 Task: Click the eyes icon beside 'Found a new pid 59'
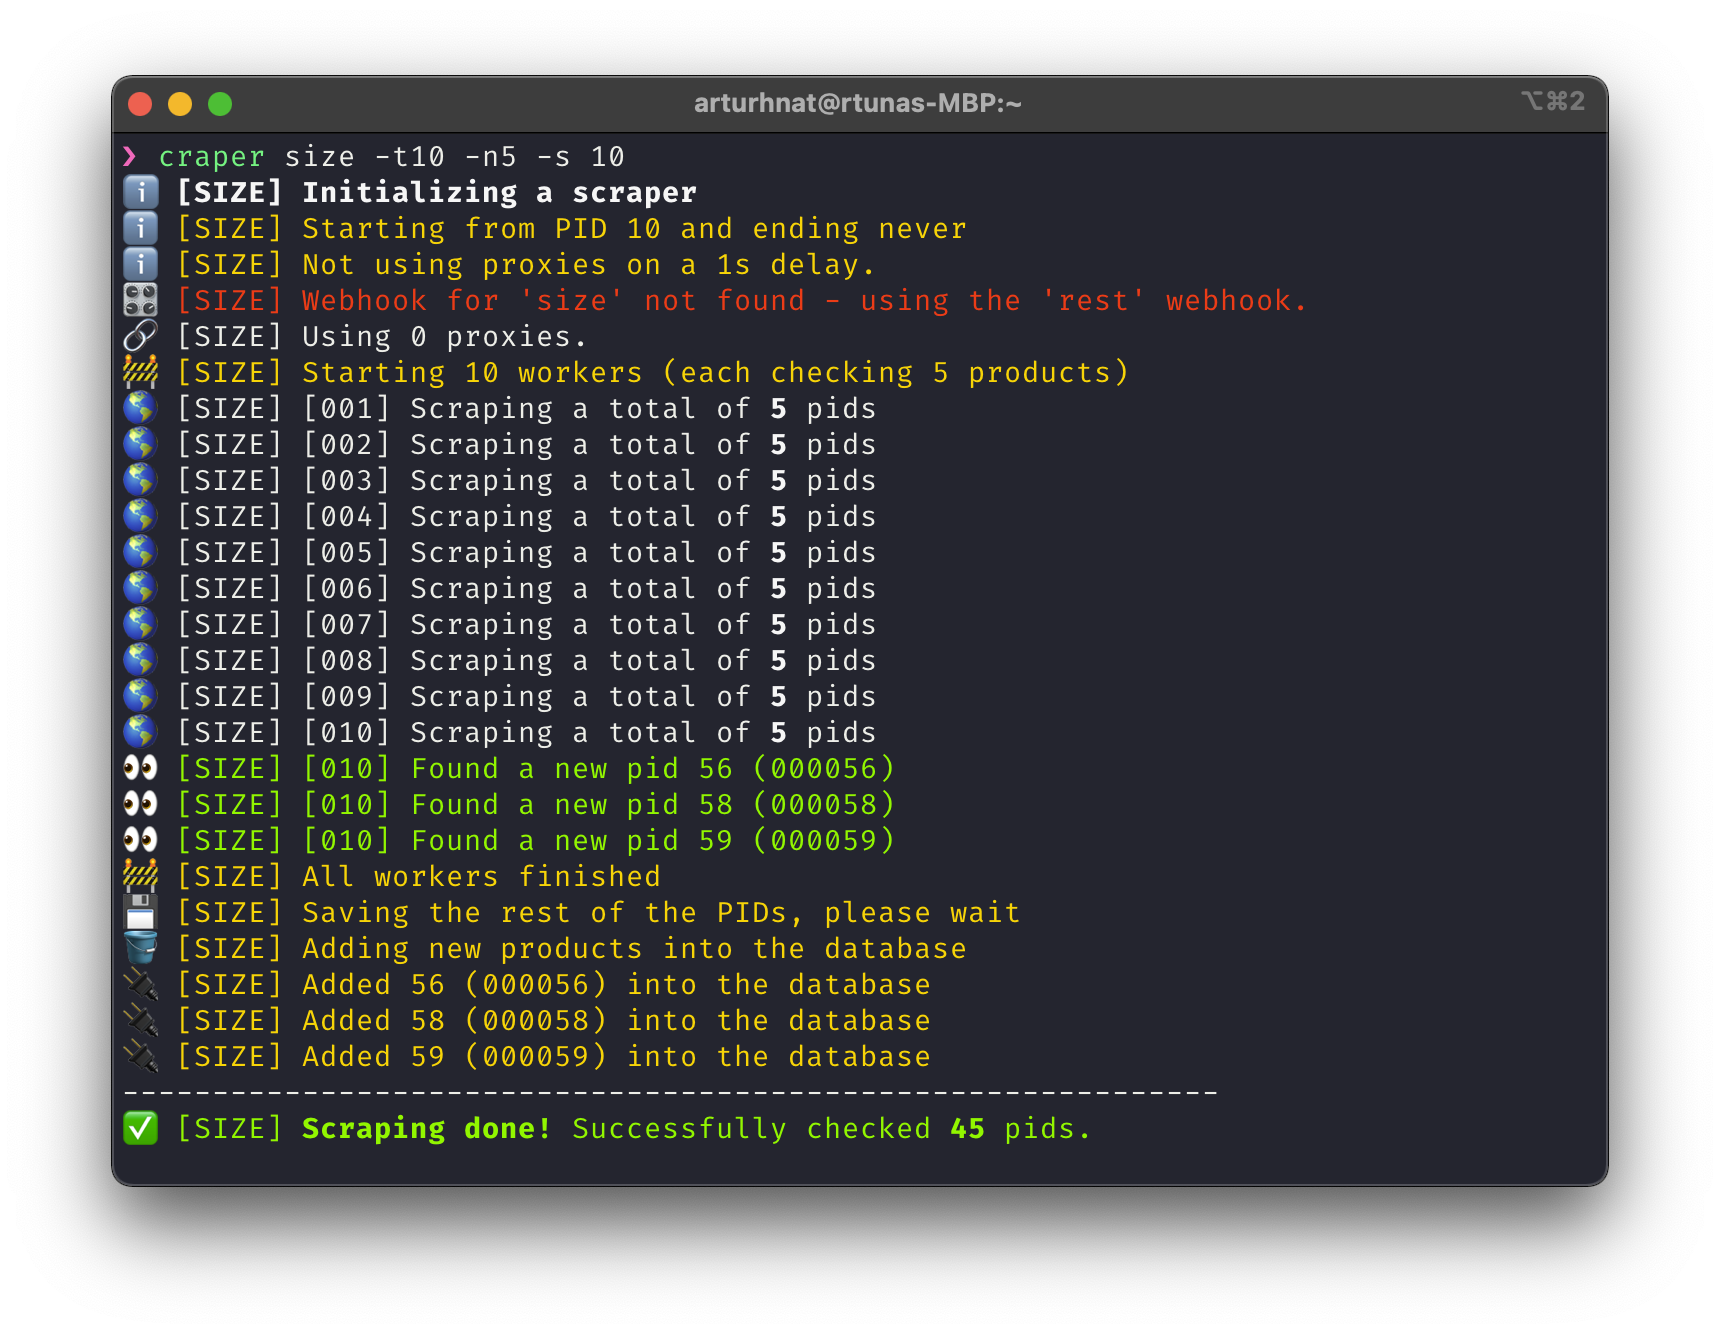coord(140,840)
